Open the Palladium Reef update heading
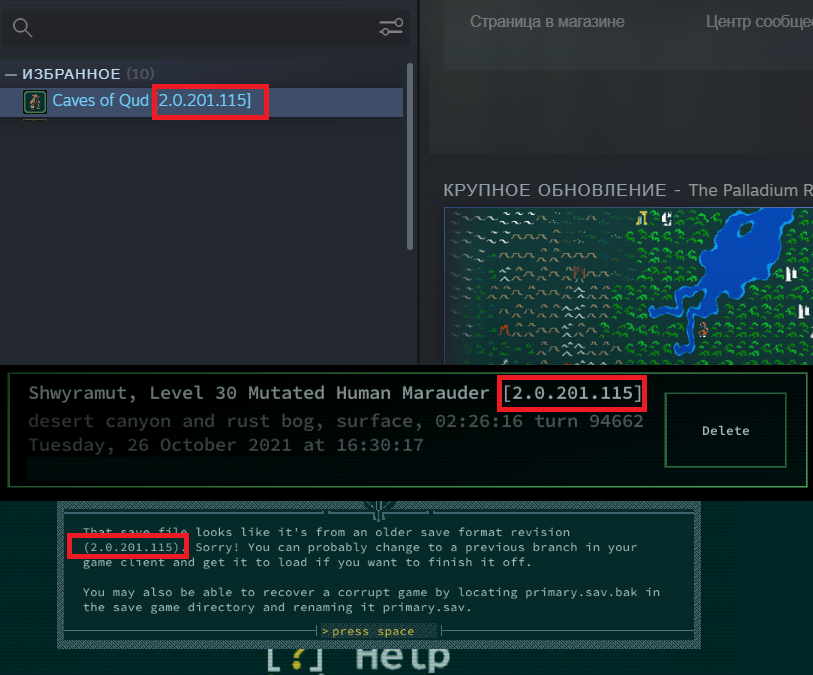The width and height of the screenshot is (813, 675). click(x=628, y=190)
